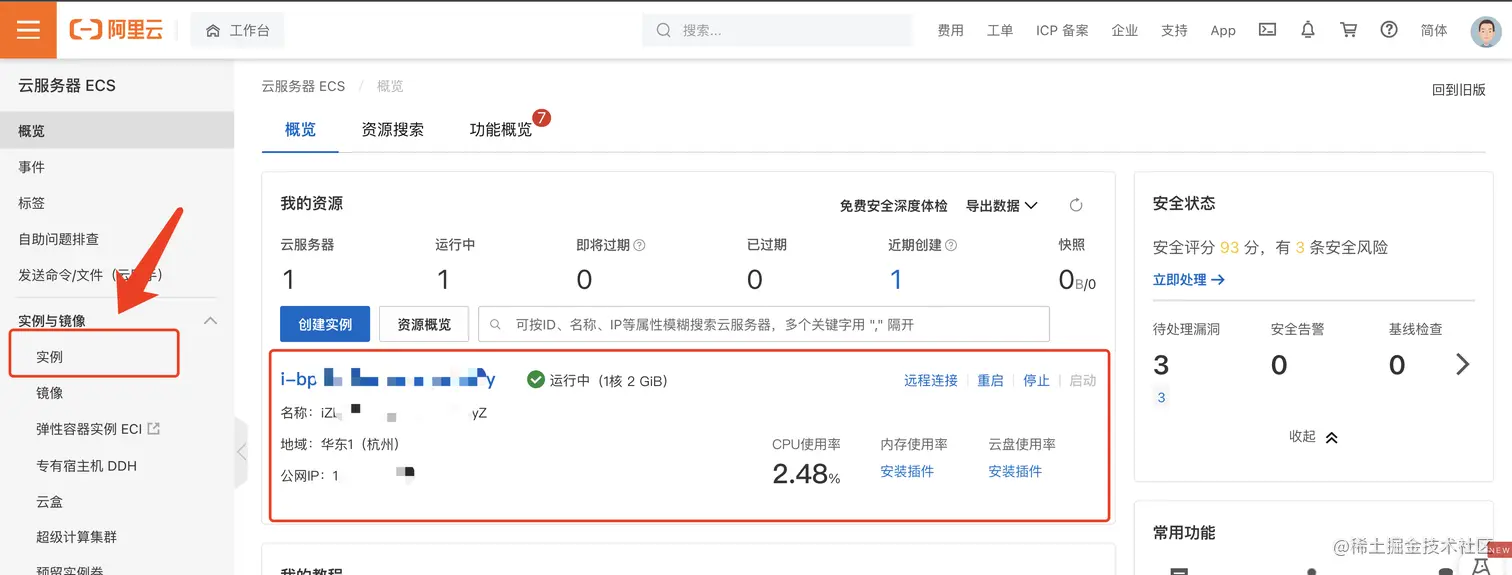The image size is (1512, 575).
Task: Open the help question-mark icon
Action: coord(1389,30)
